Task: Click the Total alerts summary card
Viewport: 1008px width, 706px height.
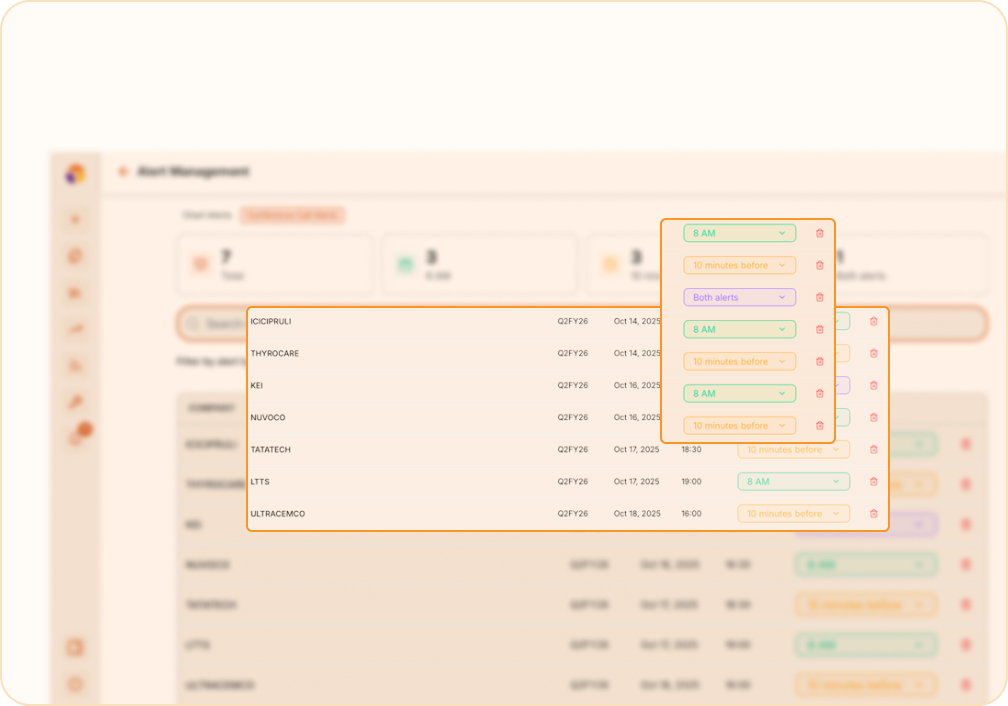Action: click(x=275, y=265)
